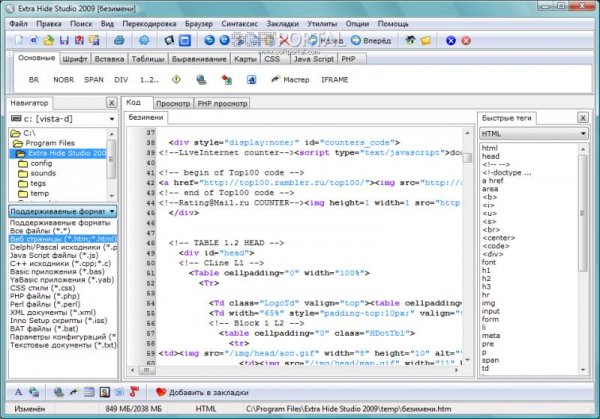The height and width of the screenshot is (419, 600).
Task: Click the red heart bookmark icon
Action: (161, 392)
